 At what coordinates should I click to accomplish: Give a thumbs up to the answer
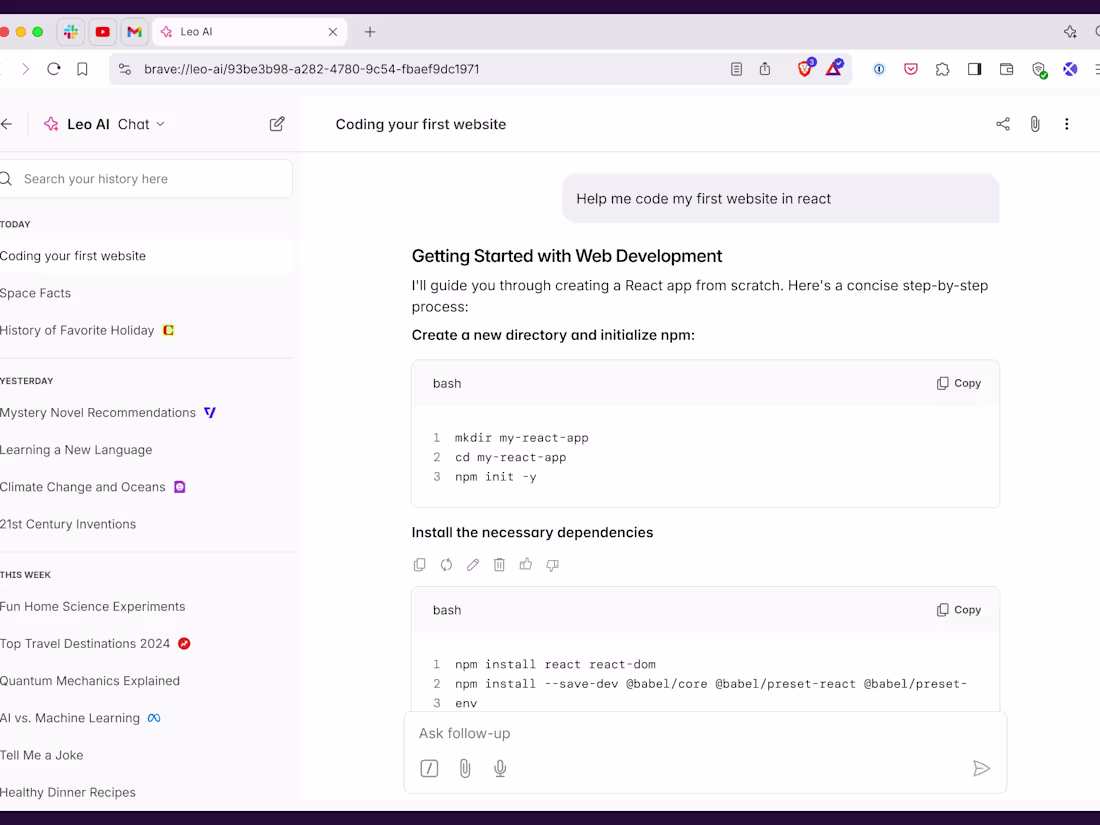coord(525,564)
